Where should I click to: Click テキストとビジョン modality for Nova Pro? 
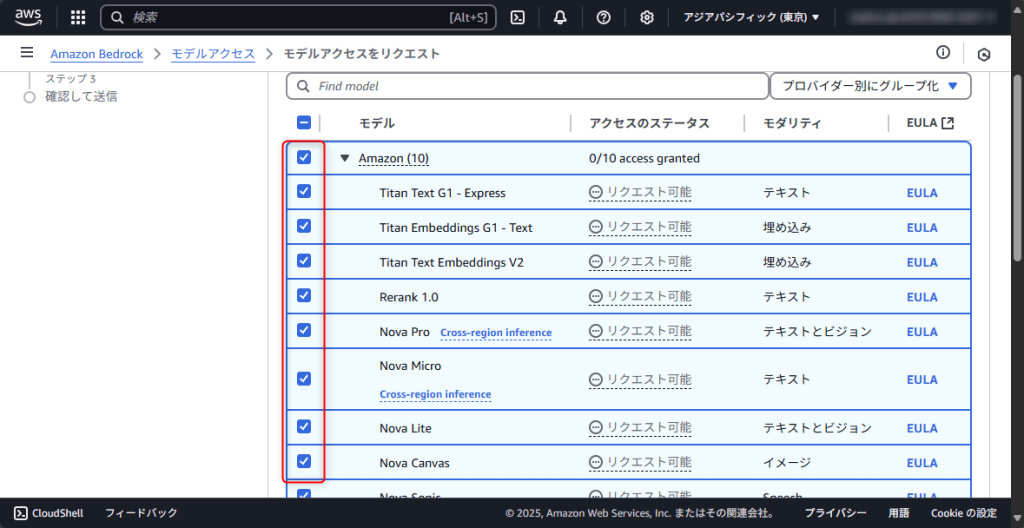[818, 331]
